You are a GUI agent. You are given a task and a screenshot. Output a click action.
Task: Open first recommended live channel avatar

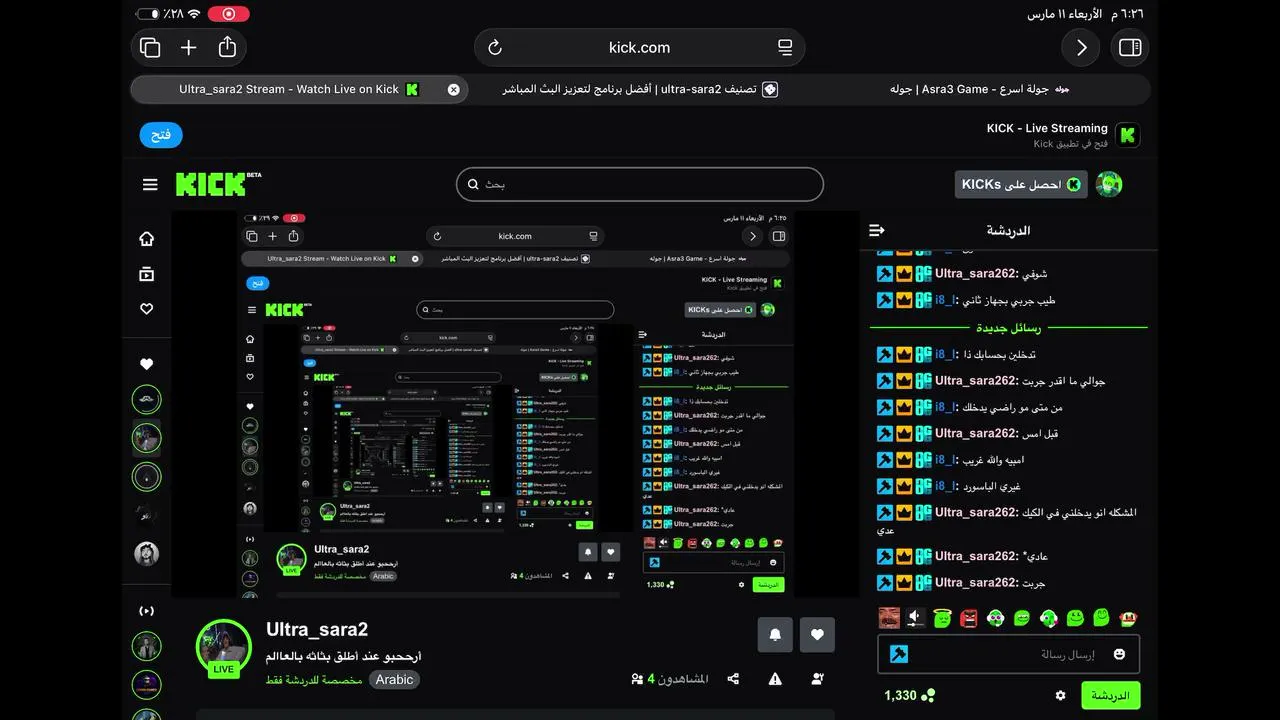[147, 646]
